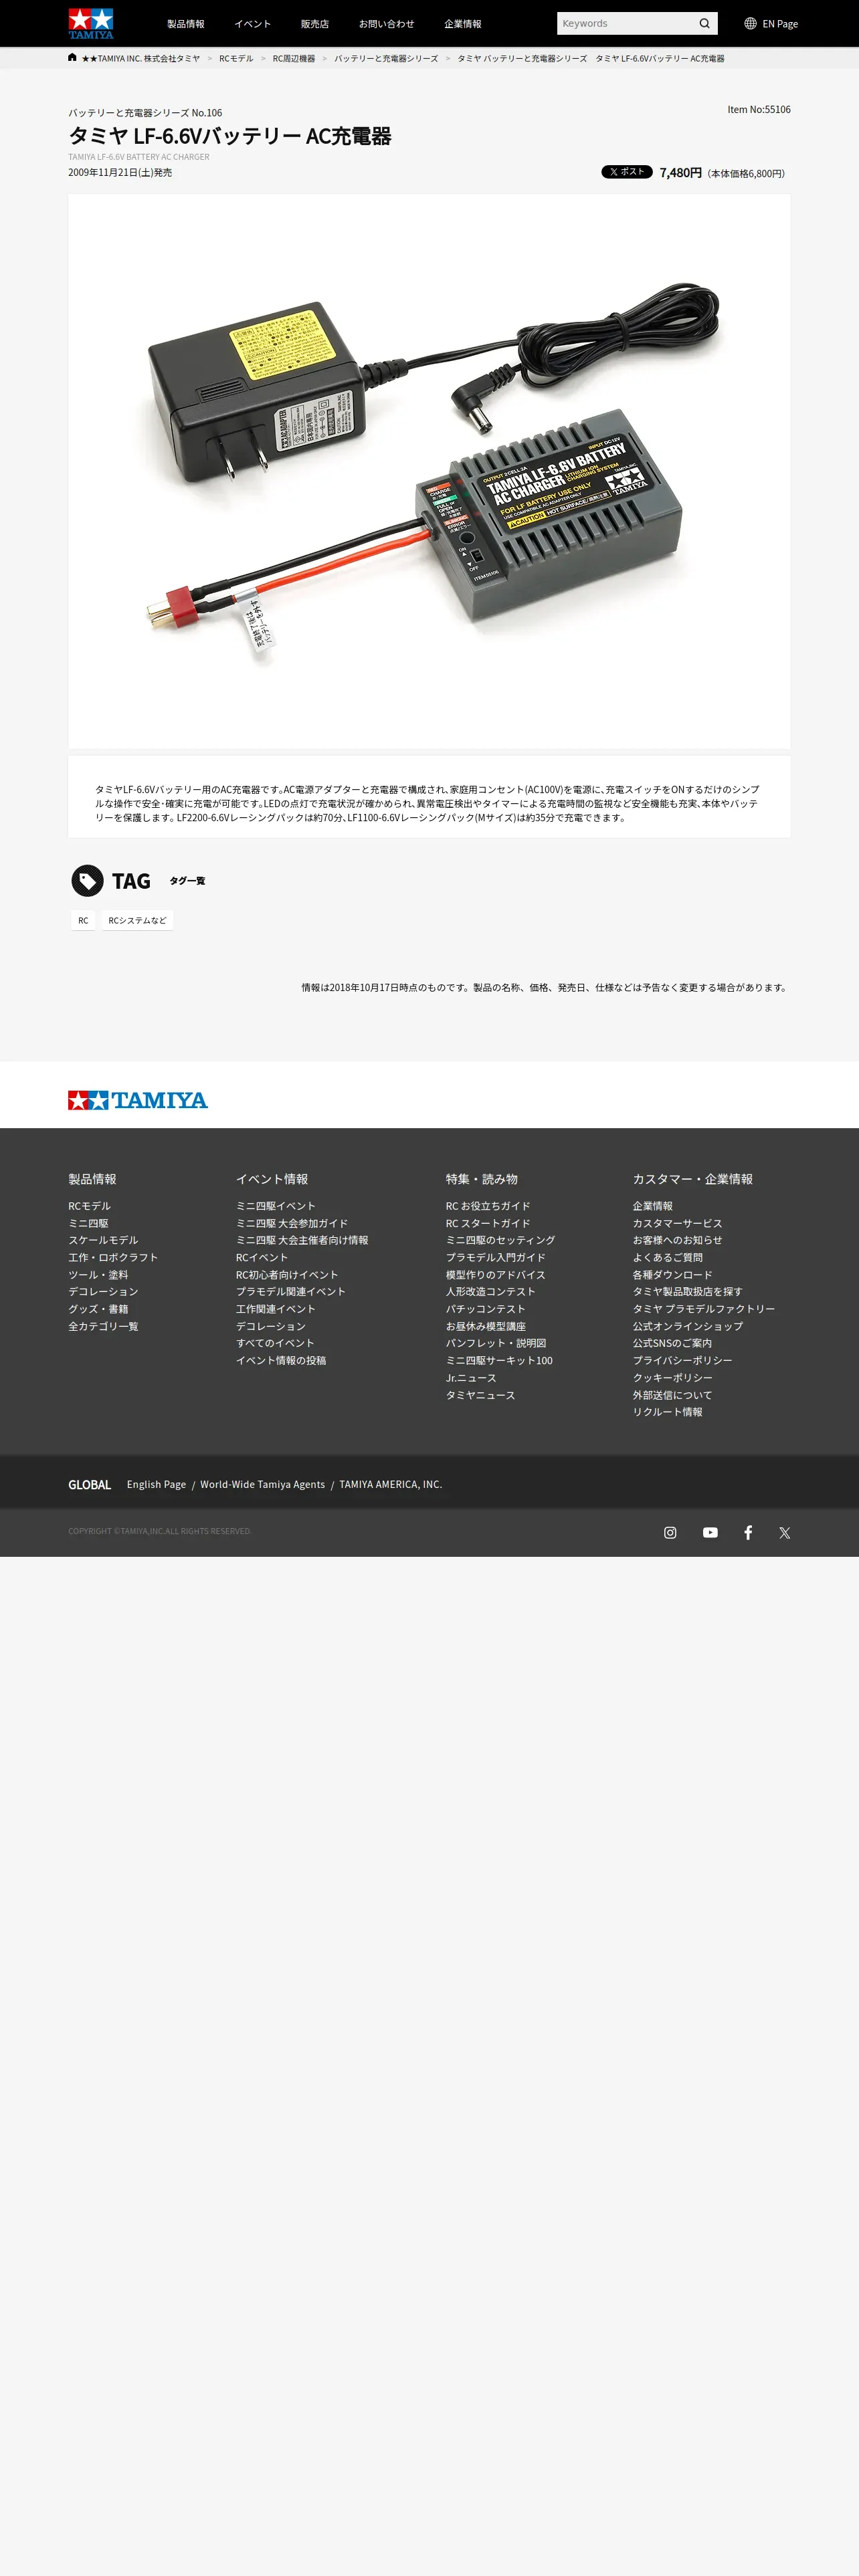The image size is (859, 2576).
Task: Click RC周辺機器 in the breadcrumb
Action: [294, 58]
